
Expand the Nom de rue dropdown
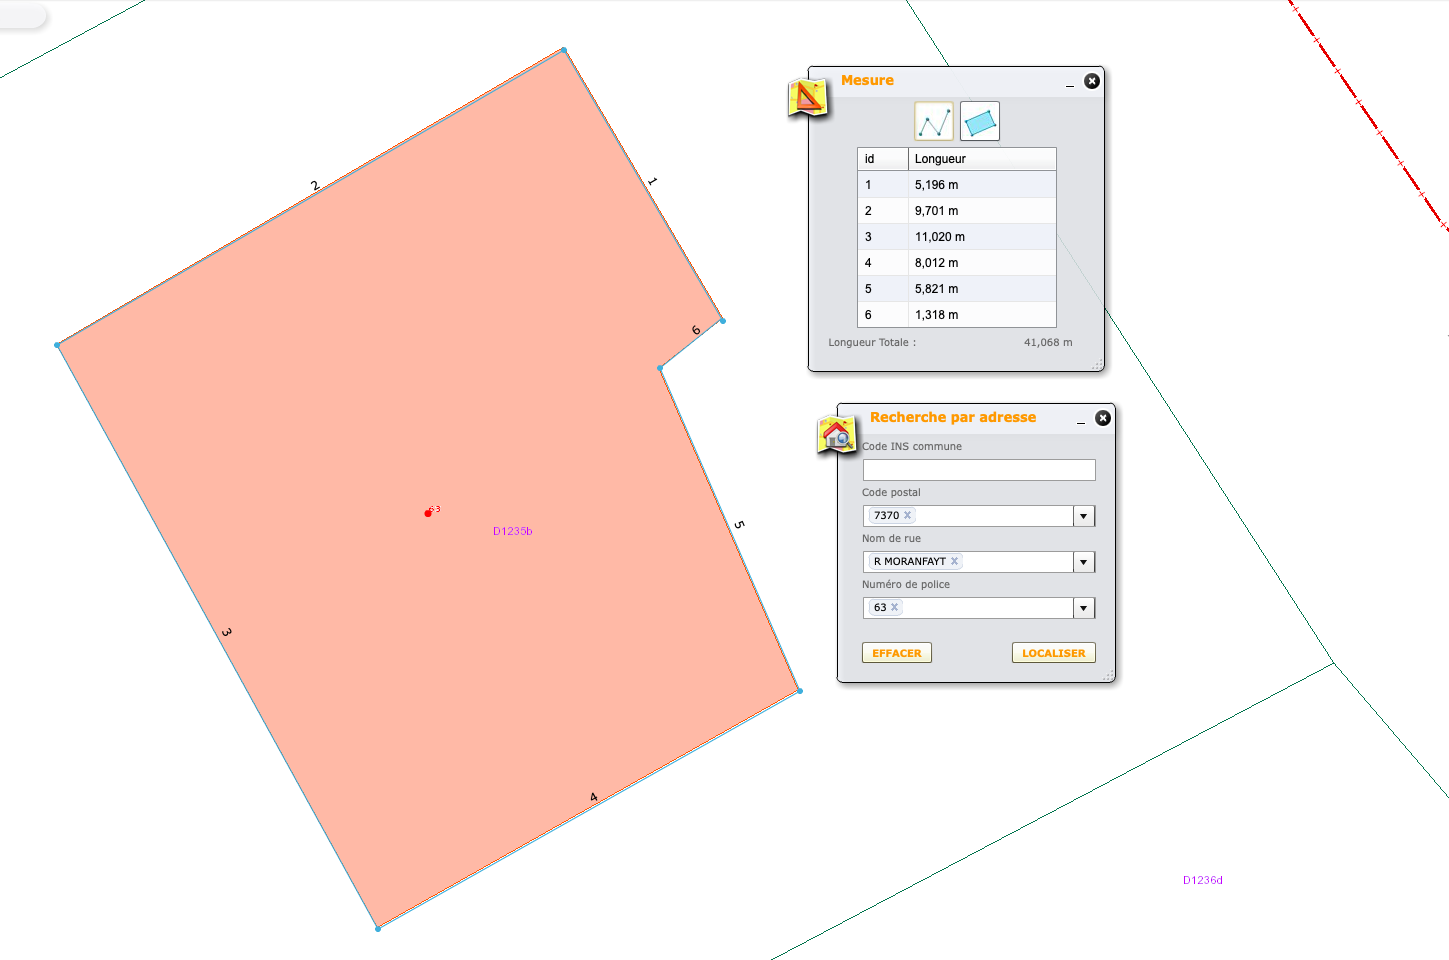[1084, 562]
